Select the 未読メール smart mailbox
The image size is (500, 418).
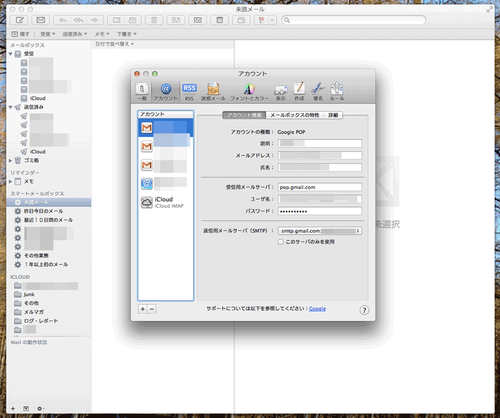point(49,202)
